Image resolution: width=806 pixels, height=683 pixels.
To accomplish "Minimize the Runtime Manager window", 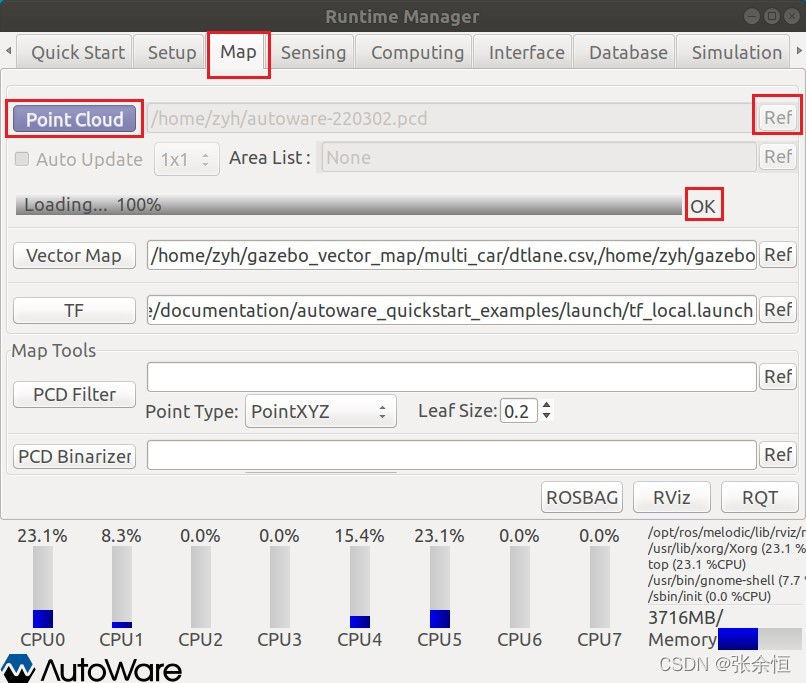I will [x=752, y=16].
